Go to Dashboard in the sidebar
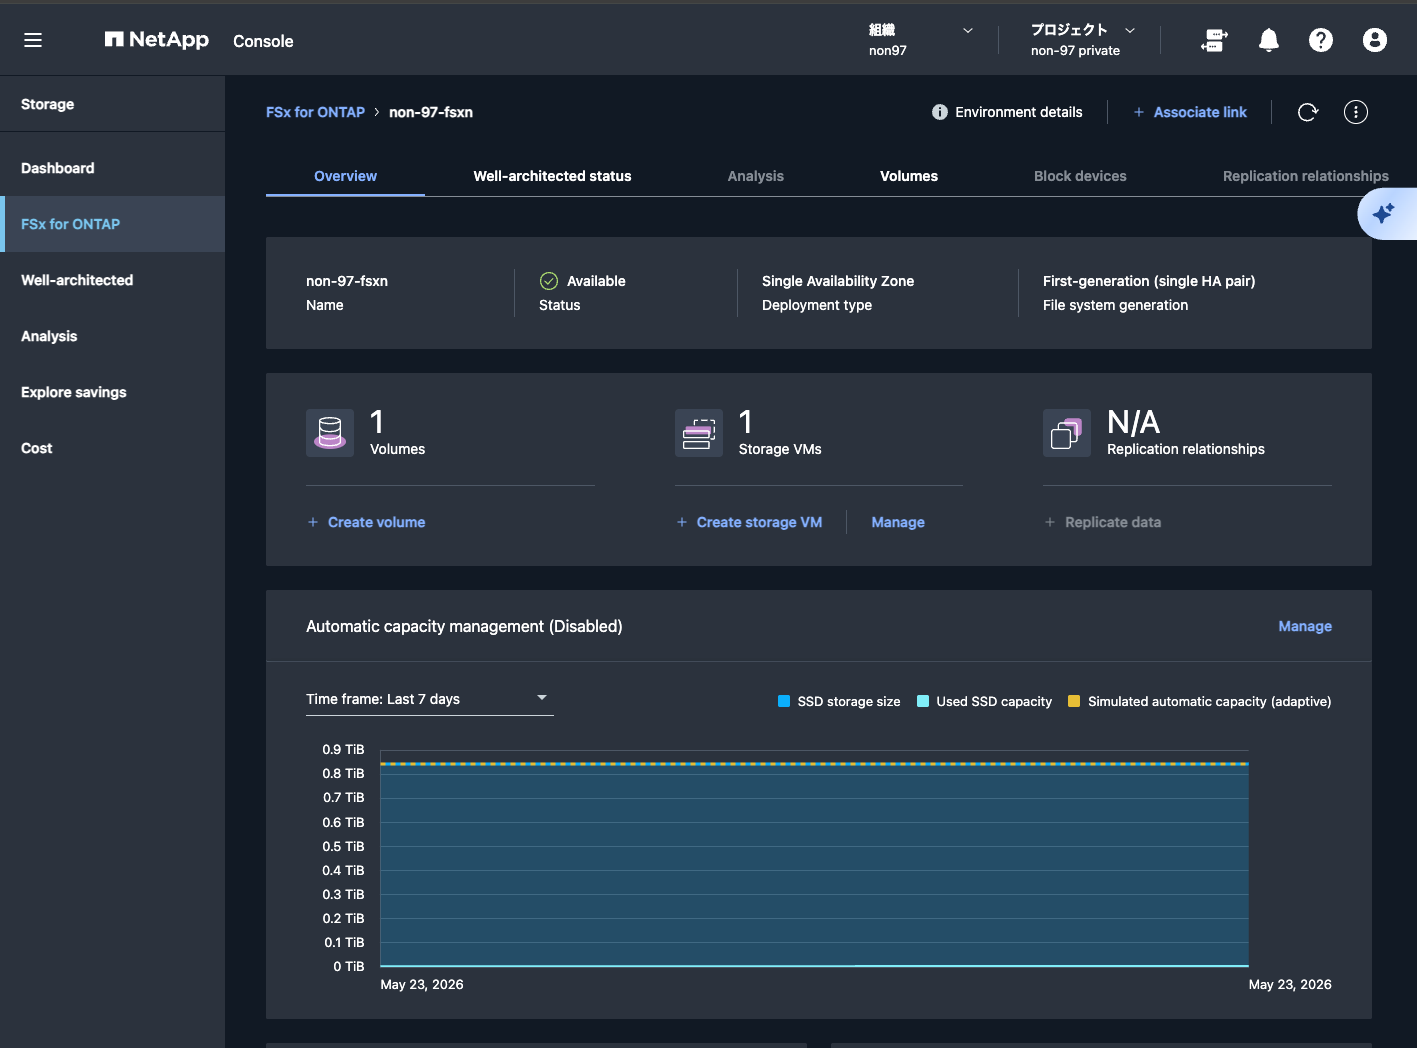The height and width of the screenshot is (1048, 1417). (x=112, y=168)
